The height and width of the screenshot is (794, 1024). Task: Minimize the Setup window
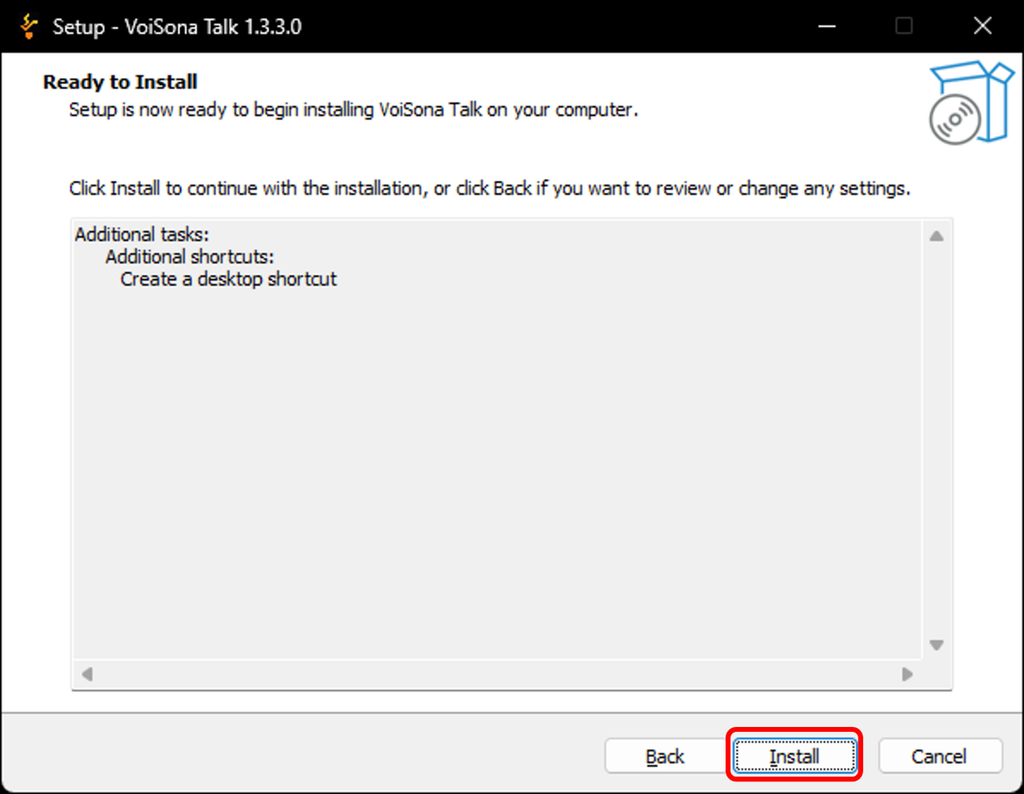(x=827, y=26)
